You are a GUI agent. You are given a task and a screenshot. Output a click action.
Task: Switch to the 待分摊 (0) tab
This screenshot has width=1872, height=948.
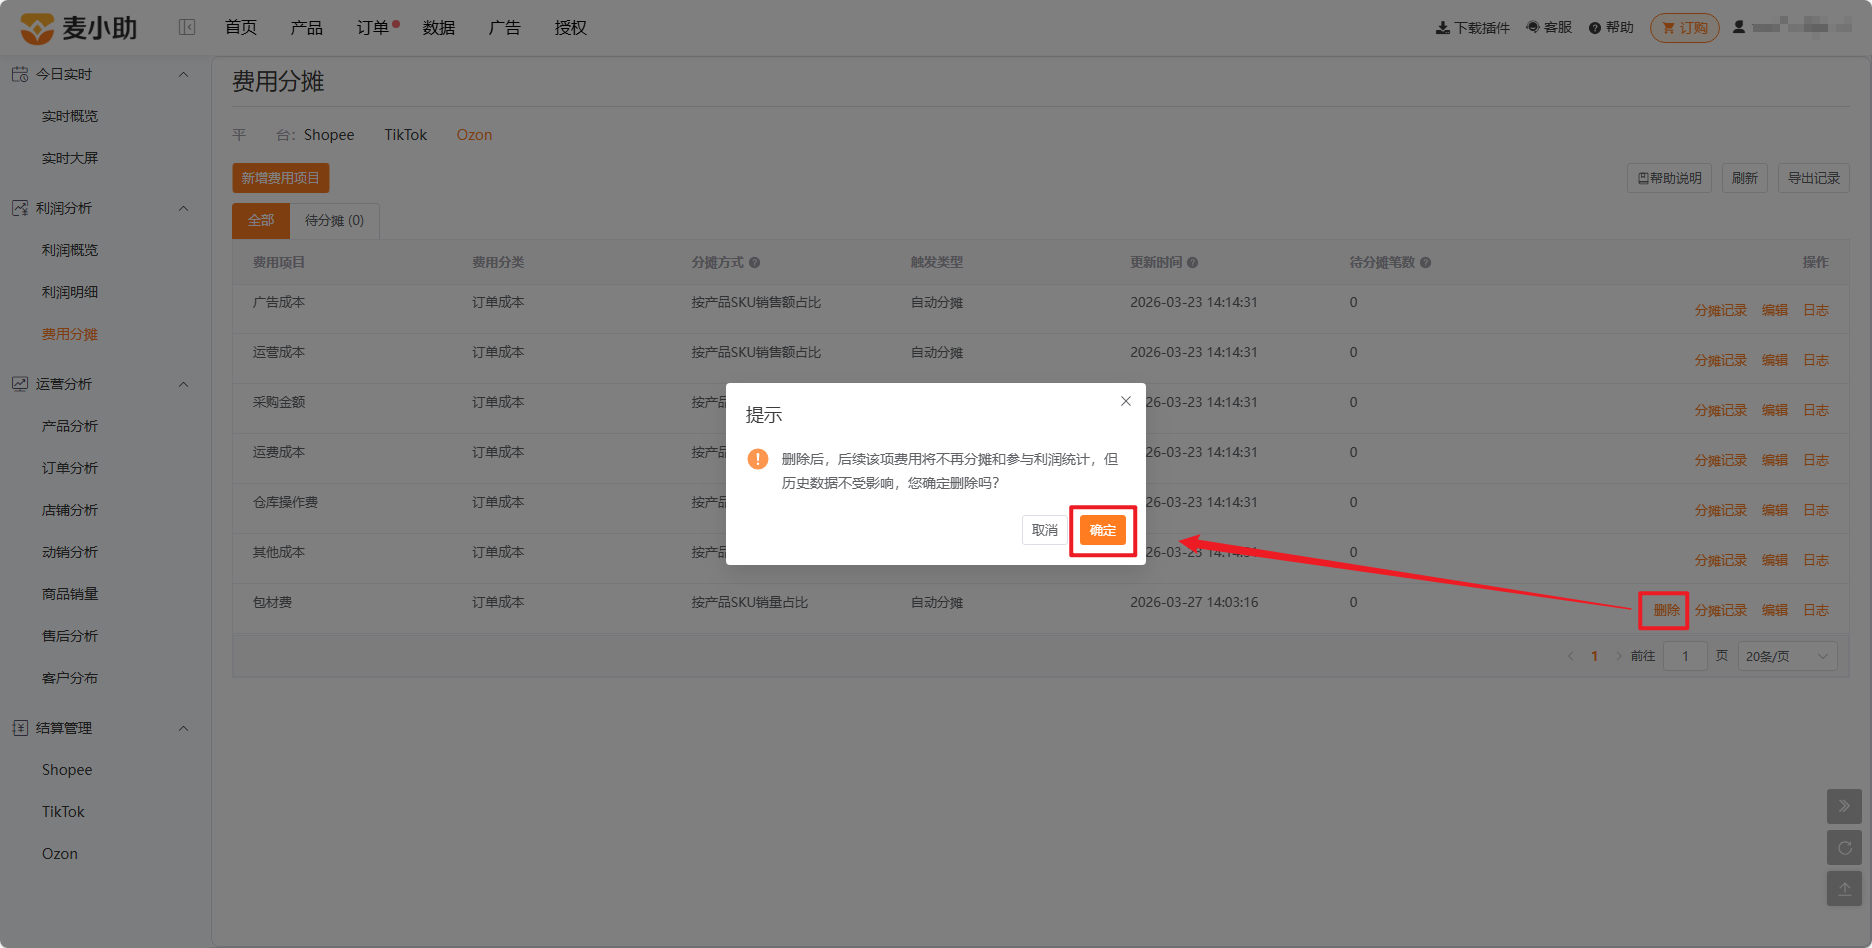335,220
